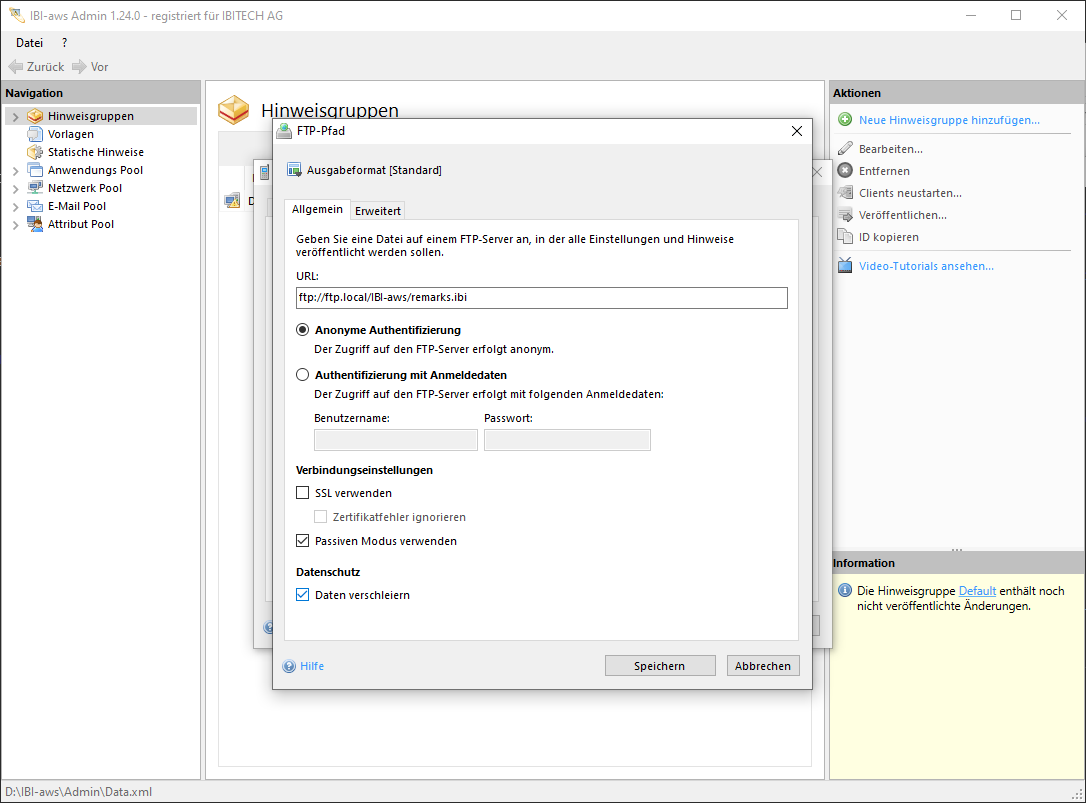Expand the Anwendungs Pool node
This screenshot has height=803, width=1086.
click(15, 171)
